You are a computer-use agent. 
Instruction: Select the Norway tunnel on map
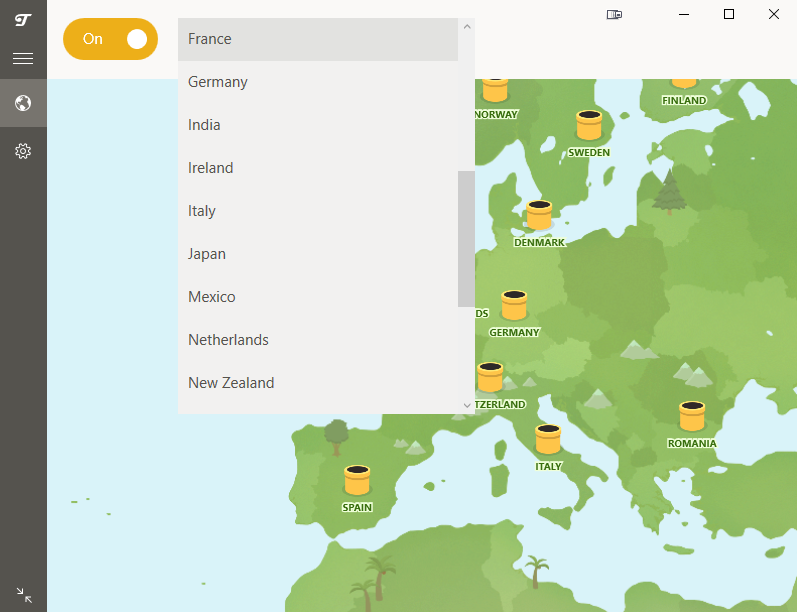click(x=495, y=90)
